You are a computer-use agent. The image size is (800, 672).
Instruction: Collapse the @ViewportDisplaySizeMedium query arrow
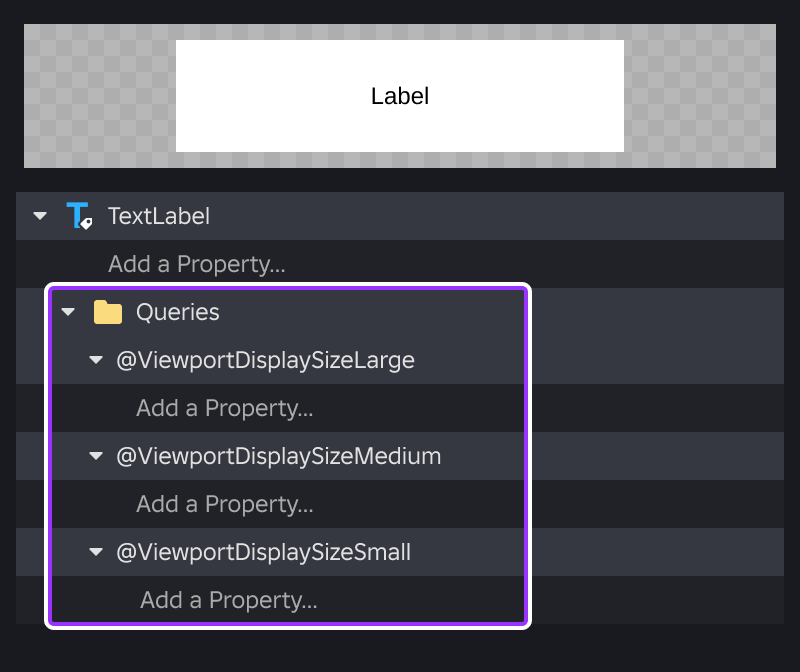[x=96, y=456]
